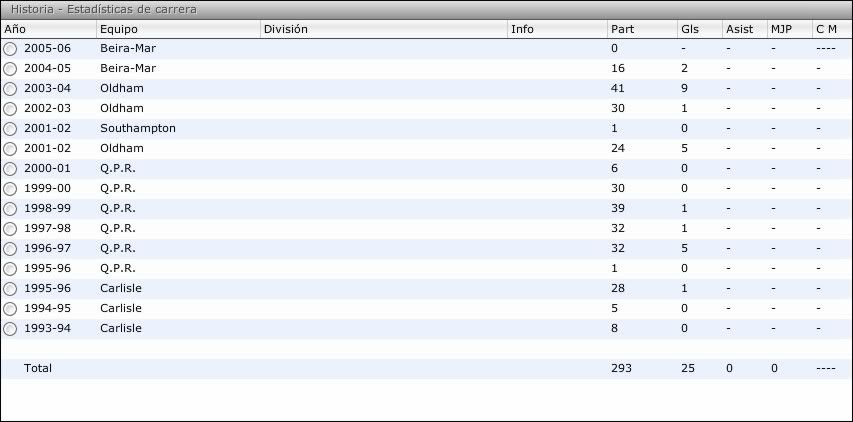
Task: Click the season text 1994-95
Action: [47, 308]
